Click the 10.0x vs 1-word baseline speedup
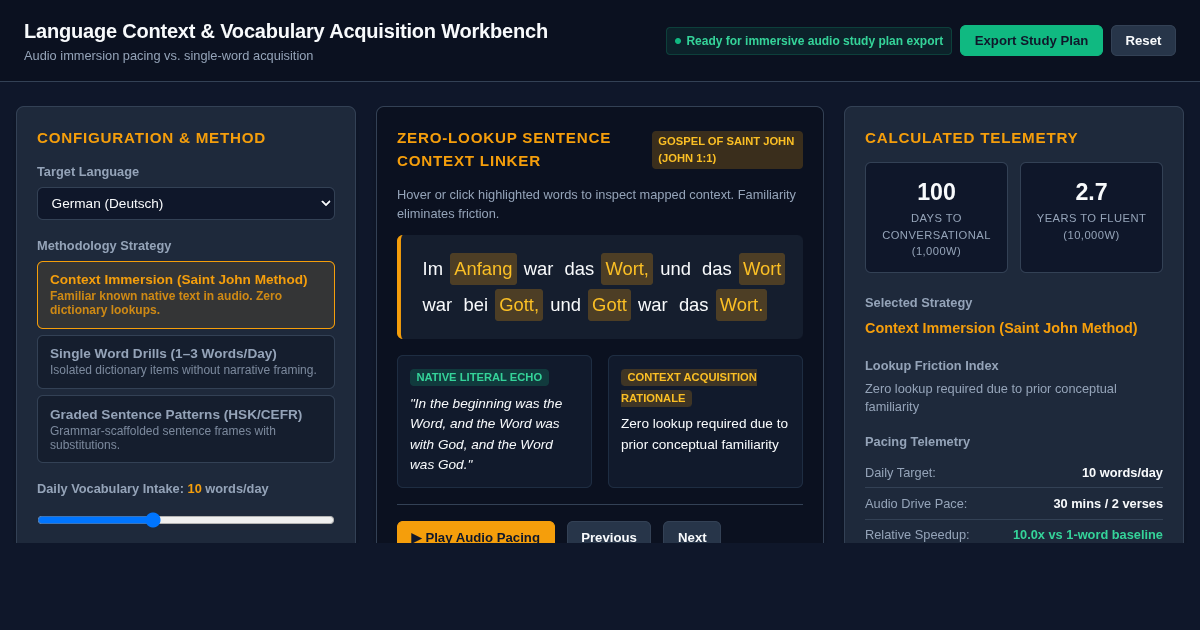 (x=1088, y=535)
